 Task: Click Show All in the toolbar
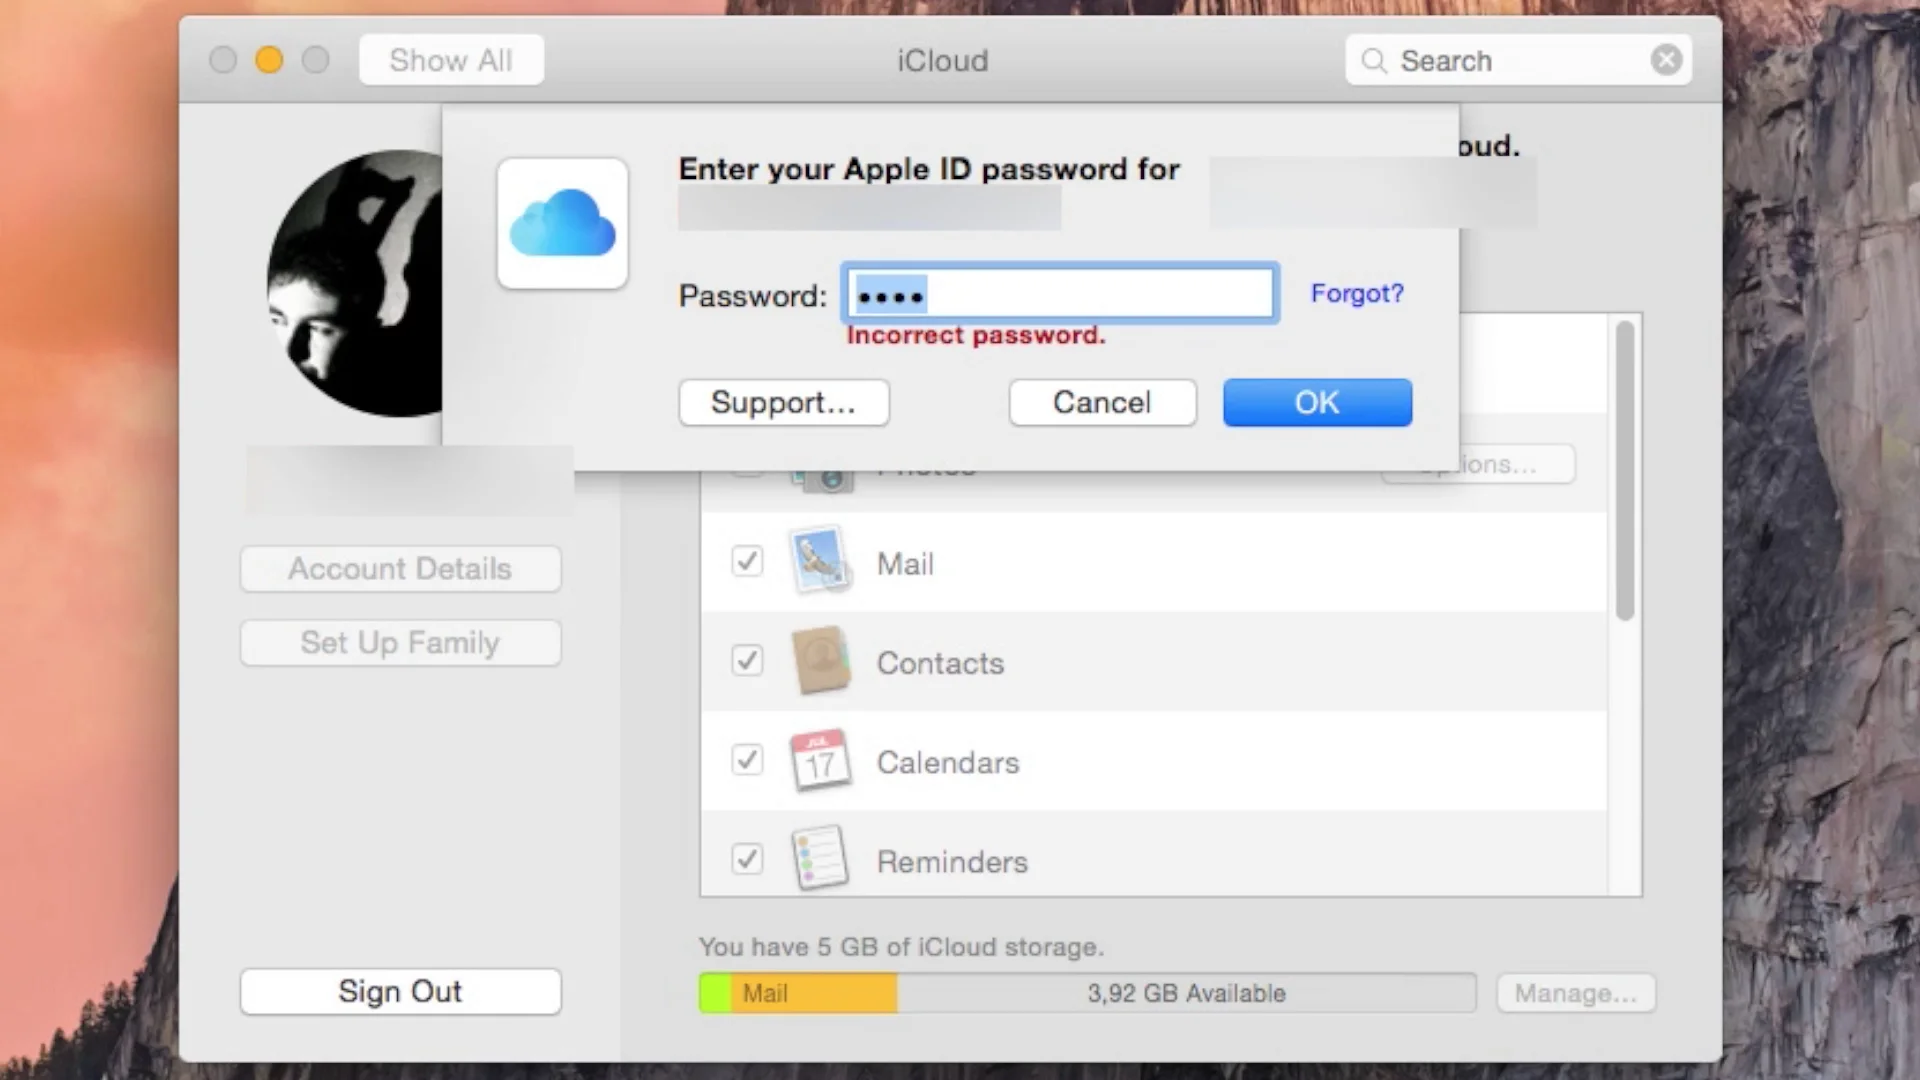click(450, 59)
